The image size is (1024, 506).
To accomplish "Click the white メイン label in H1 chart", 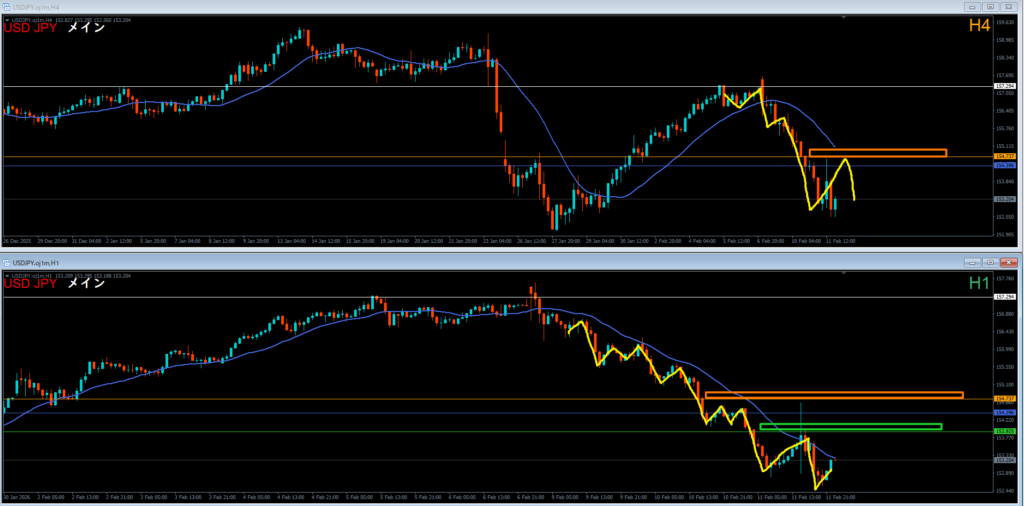I will coord(86,283).
